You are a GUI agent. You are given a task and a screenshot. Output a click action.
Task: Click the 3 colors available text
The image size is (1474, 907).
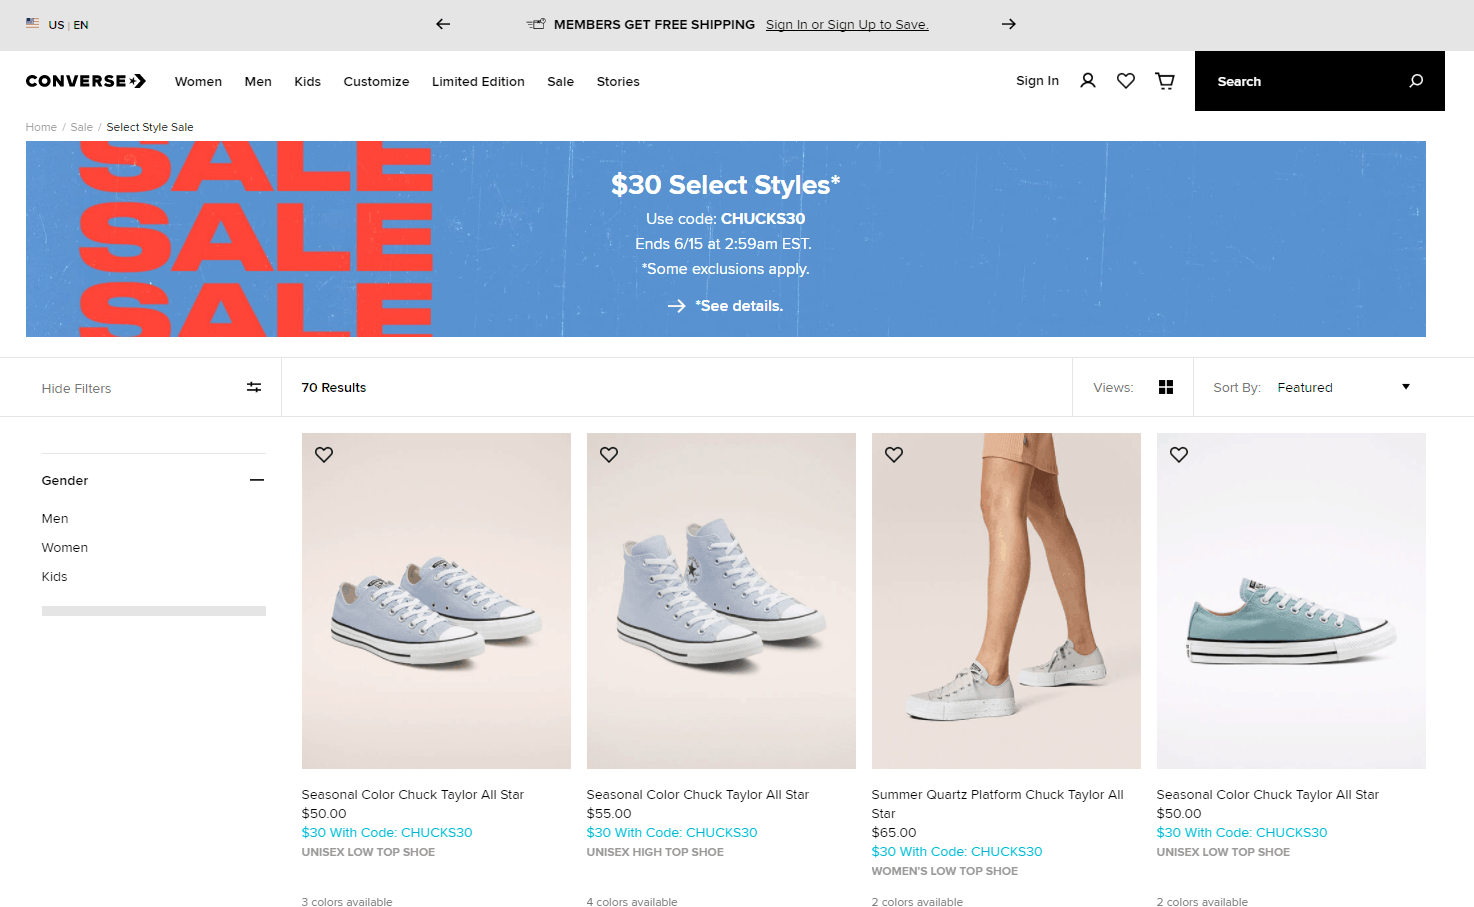coord(347,901)
